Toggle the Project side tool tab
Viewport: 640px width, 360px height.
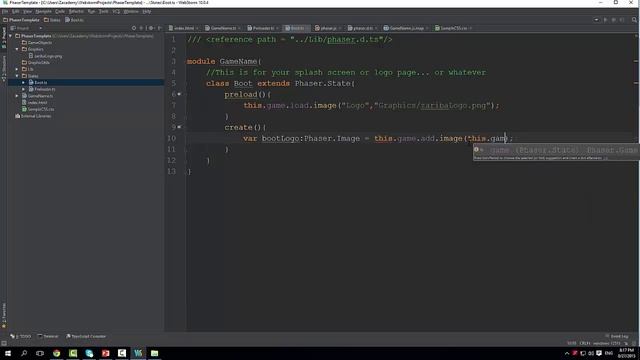click(x=4, y=38)
